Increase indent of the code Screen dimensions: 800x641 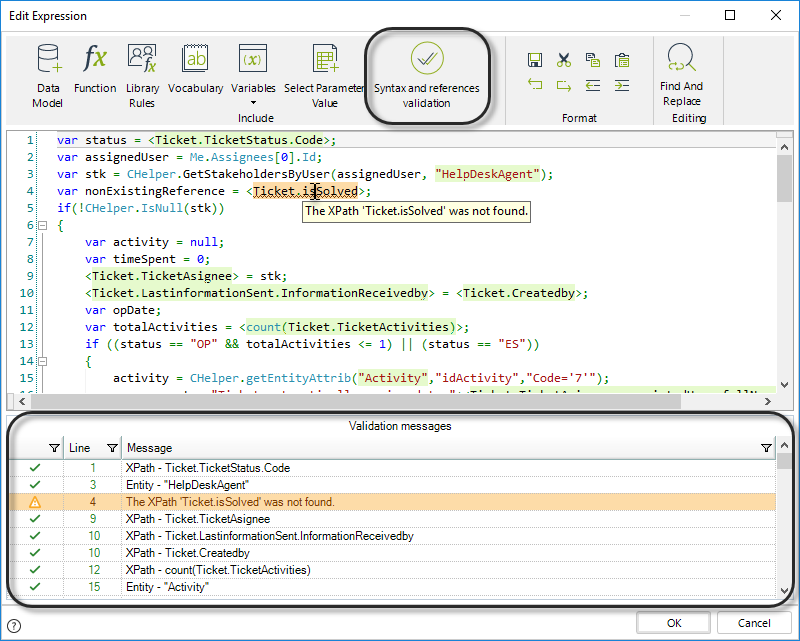[622, 85]
